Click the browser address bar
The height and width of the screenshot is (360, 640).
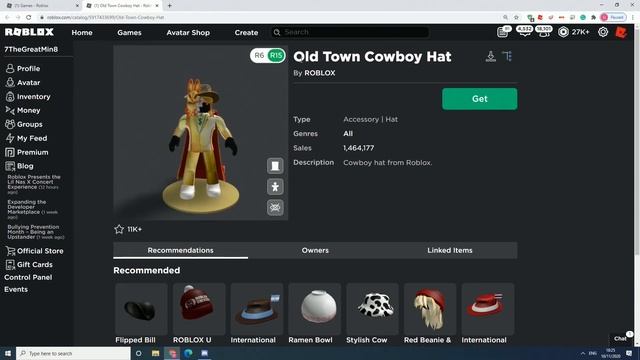coord(269,18)
